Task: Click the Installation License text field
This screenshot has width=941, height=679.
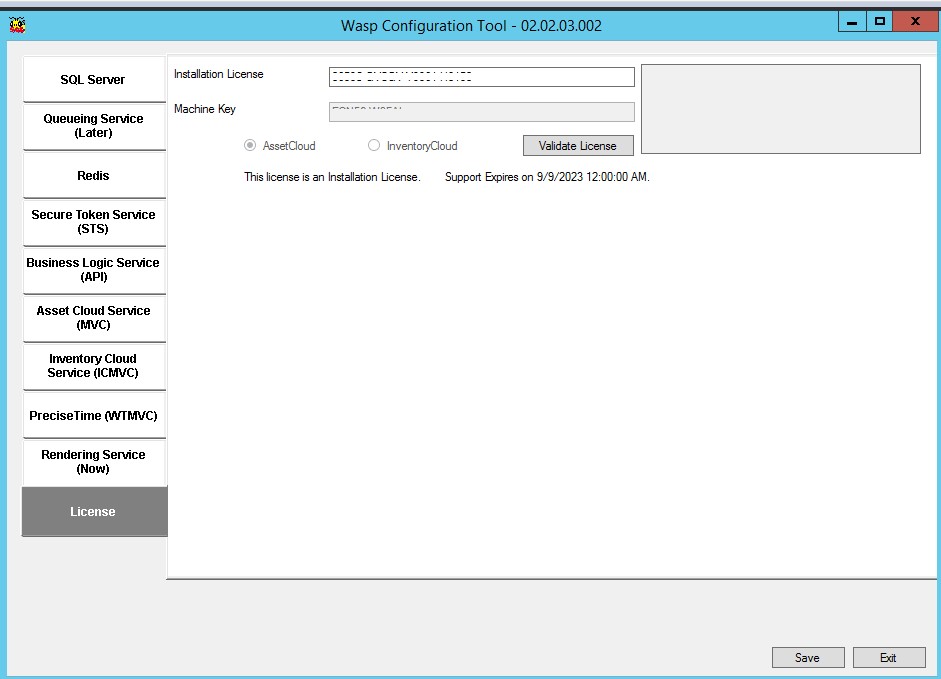Action: coord(481,77)
